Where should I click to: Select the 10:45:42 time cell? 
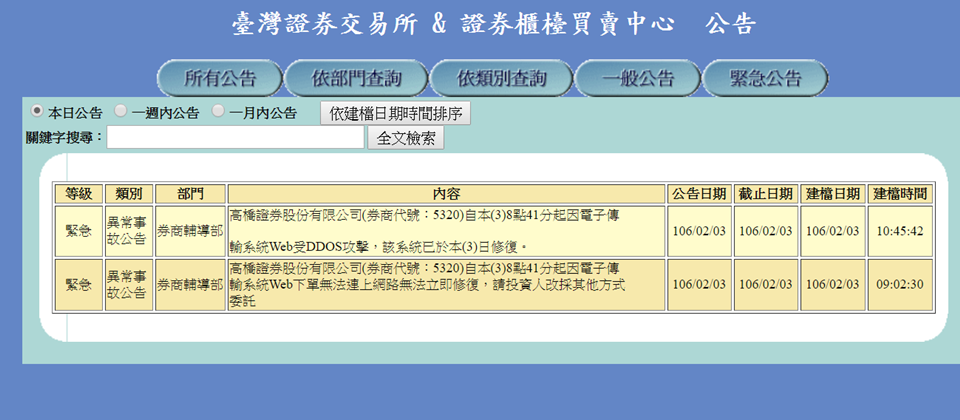(900, 231)
